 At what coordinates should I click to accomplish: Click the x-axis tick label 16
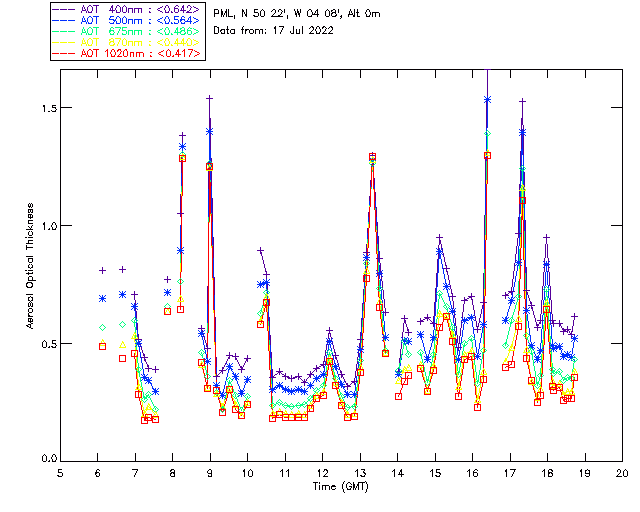(x=472, y=473)
